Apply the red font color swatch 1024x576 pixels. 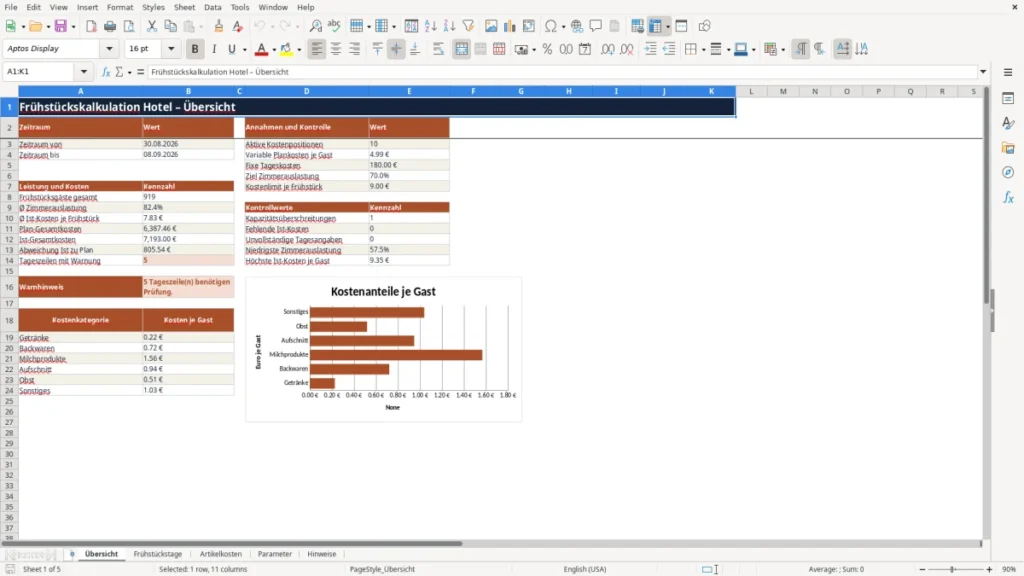pos(261,49)
